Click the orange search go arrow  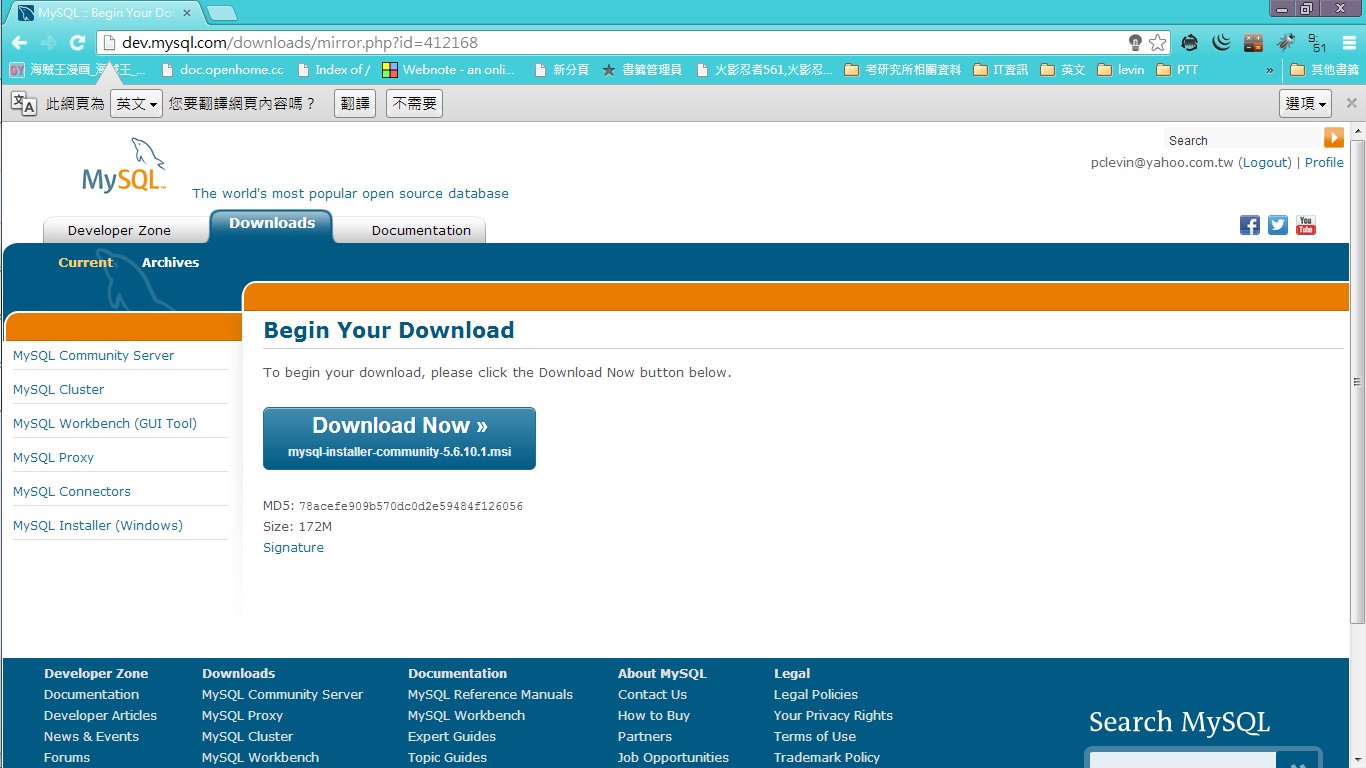[x=1334, y=138]
